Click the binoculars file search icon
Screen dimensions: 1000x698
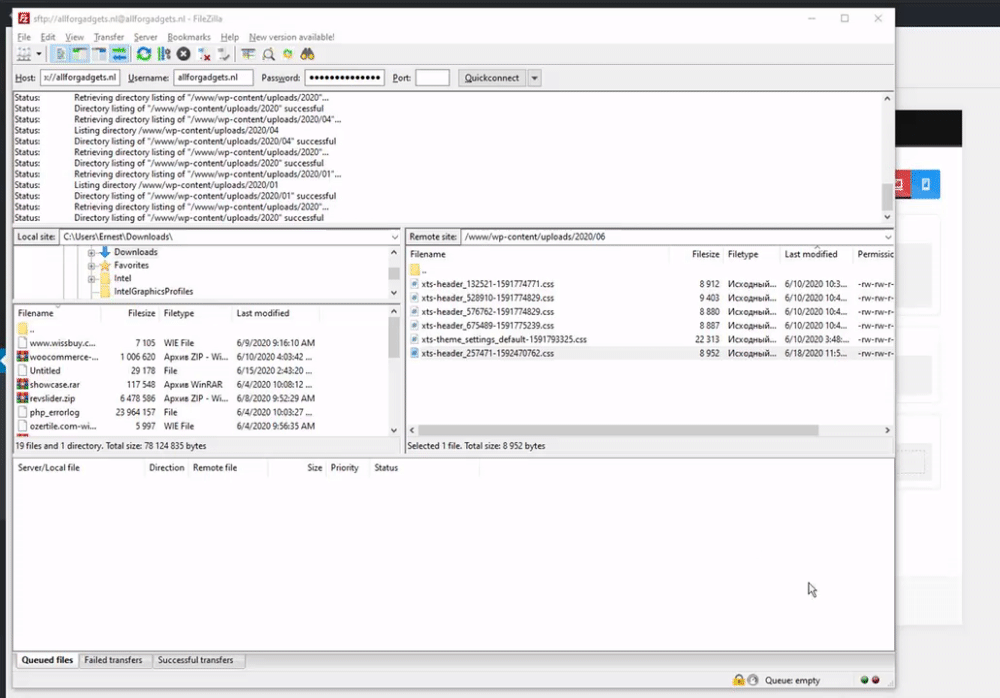(309, 54)
